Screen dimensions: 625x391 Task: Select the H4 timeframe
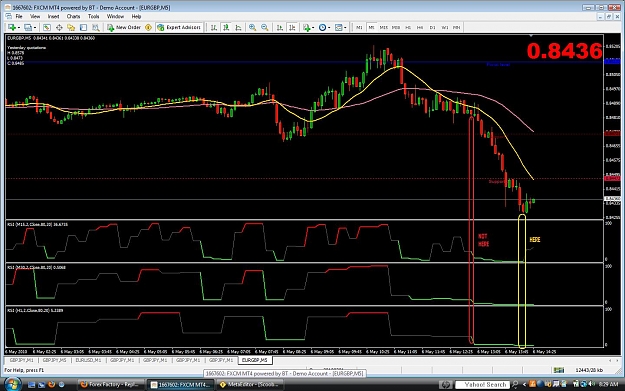click(420, 28)
